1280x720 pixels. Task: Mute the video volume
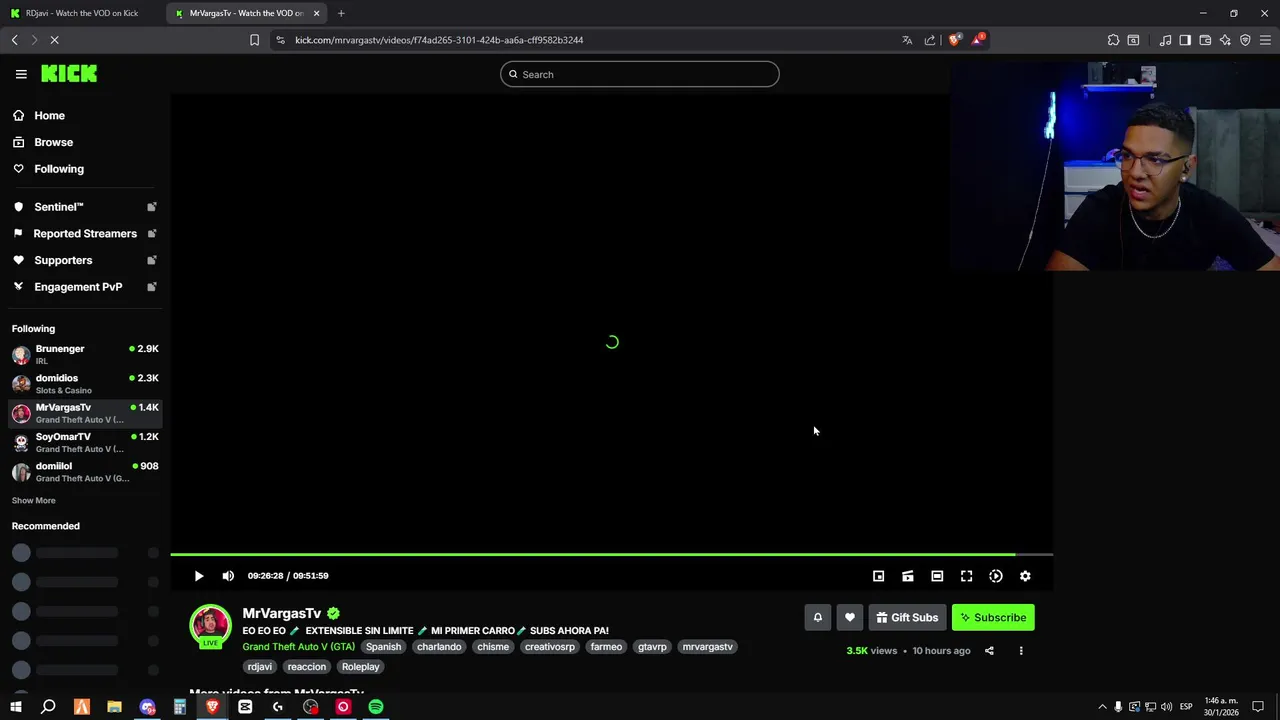pyautogui.click(x=228, y=576)
